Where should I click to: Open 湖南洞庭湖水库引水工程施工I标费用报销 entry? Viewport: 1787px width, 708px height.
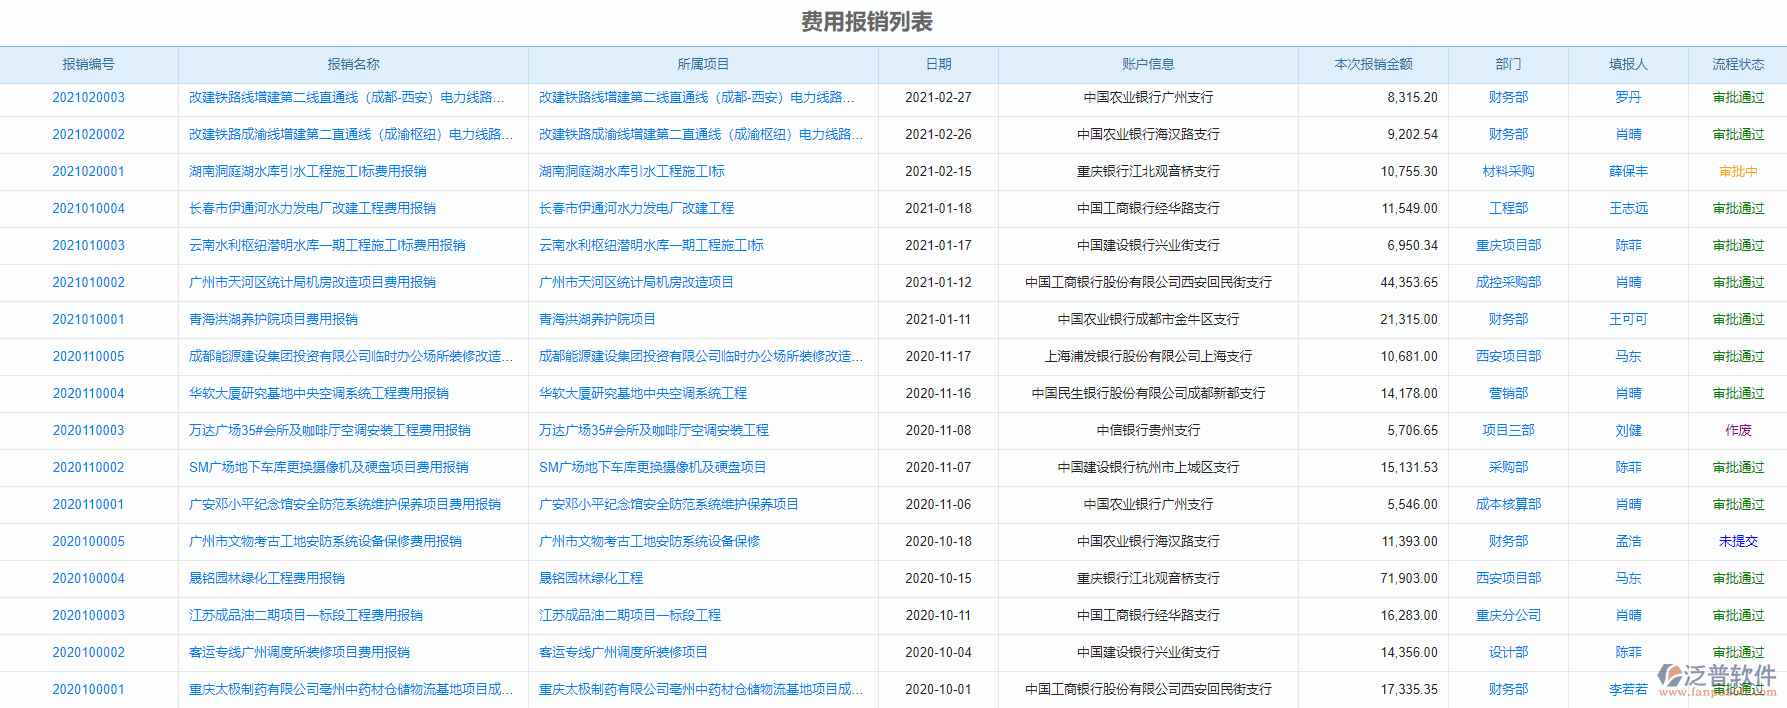coord(307,171)
